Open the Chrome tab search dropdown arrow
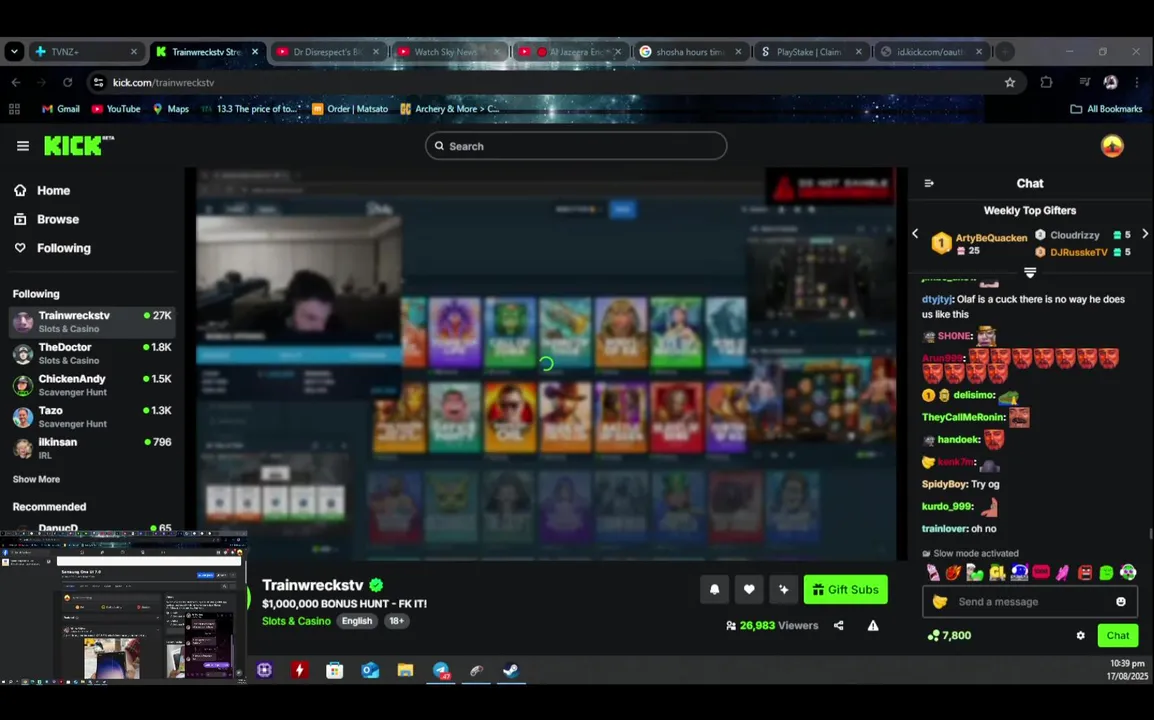The image size is (1154, 720). [x=14, y=52]
